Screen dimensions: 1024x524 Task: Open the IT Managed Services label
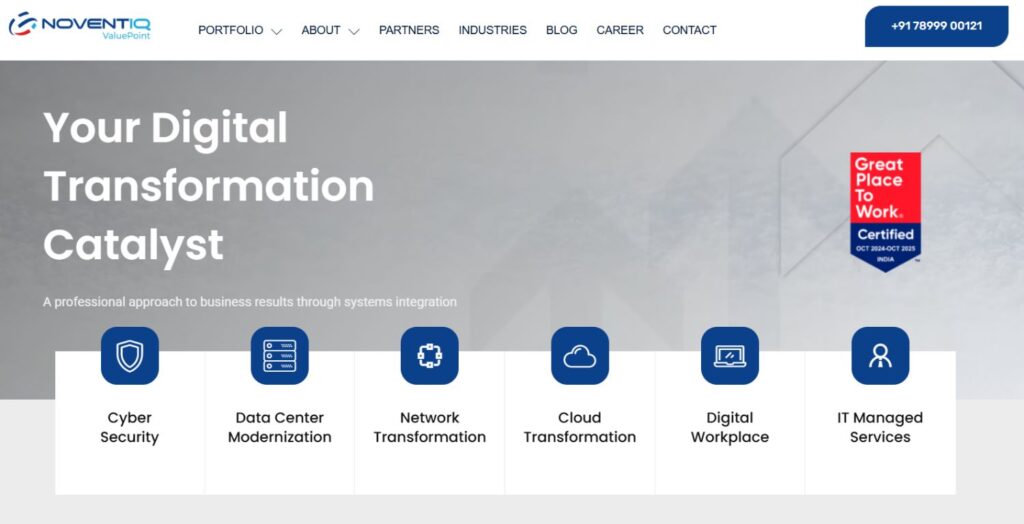coord(880,427)
